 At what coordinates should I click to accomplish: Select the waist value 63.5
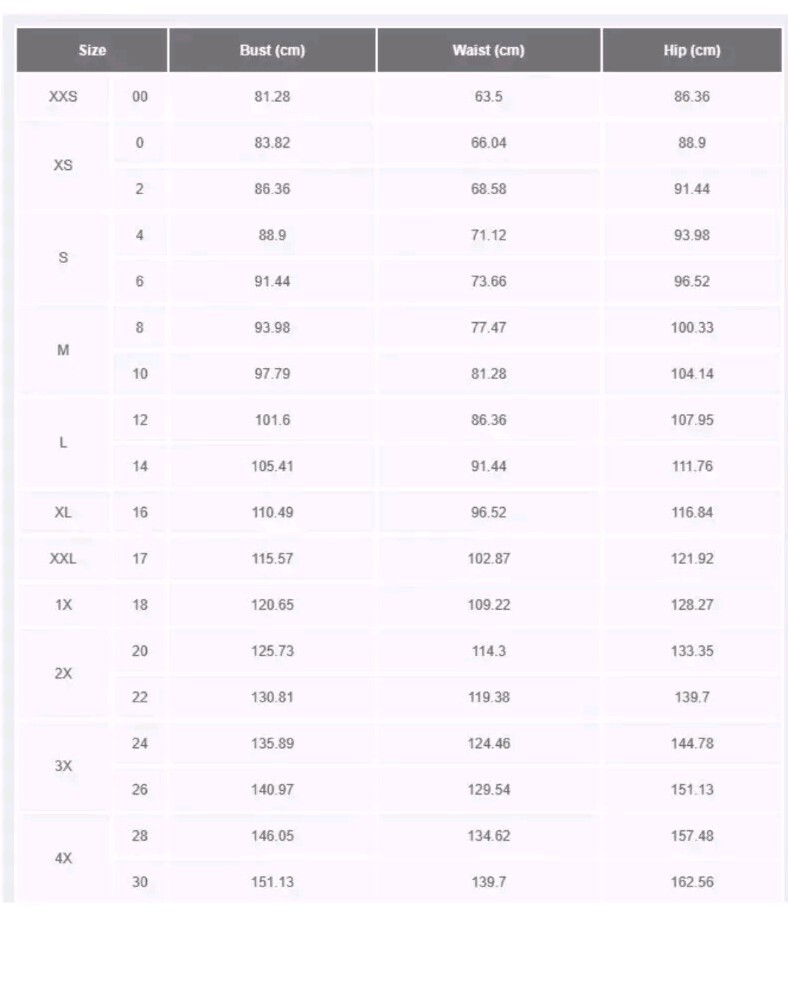point(488,97)
